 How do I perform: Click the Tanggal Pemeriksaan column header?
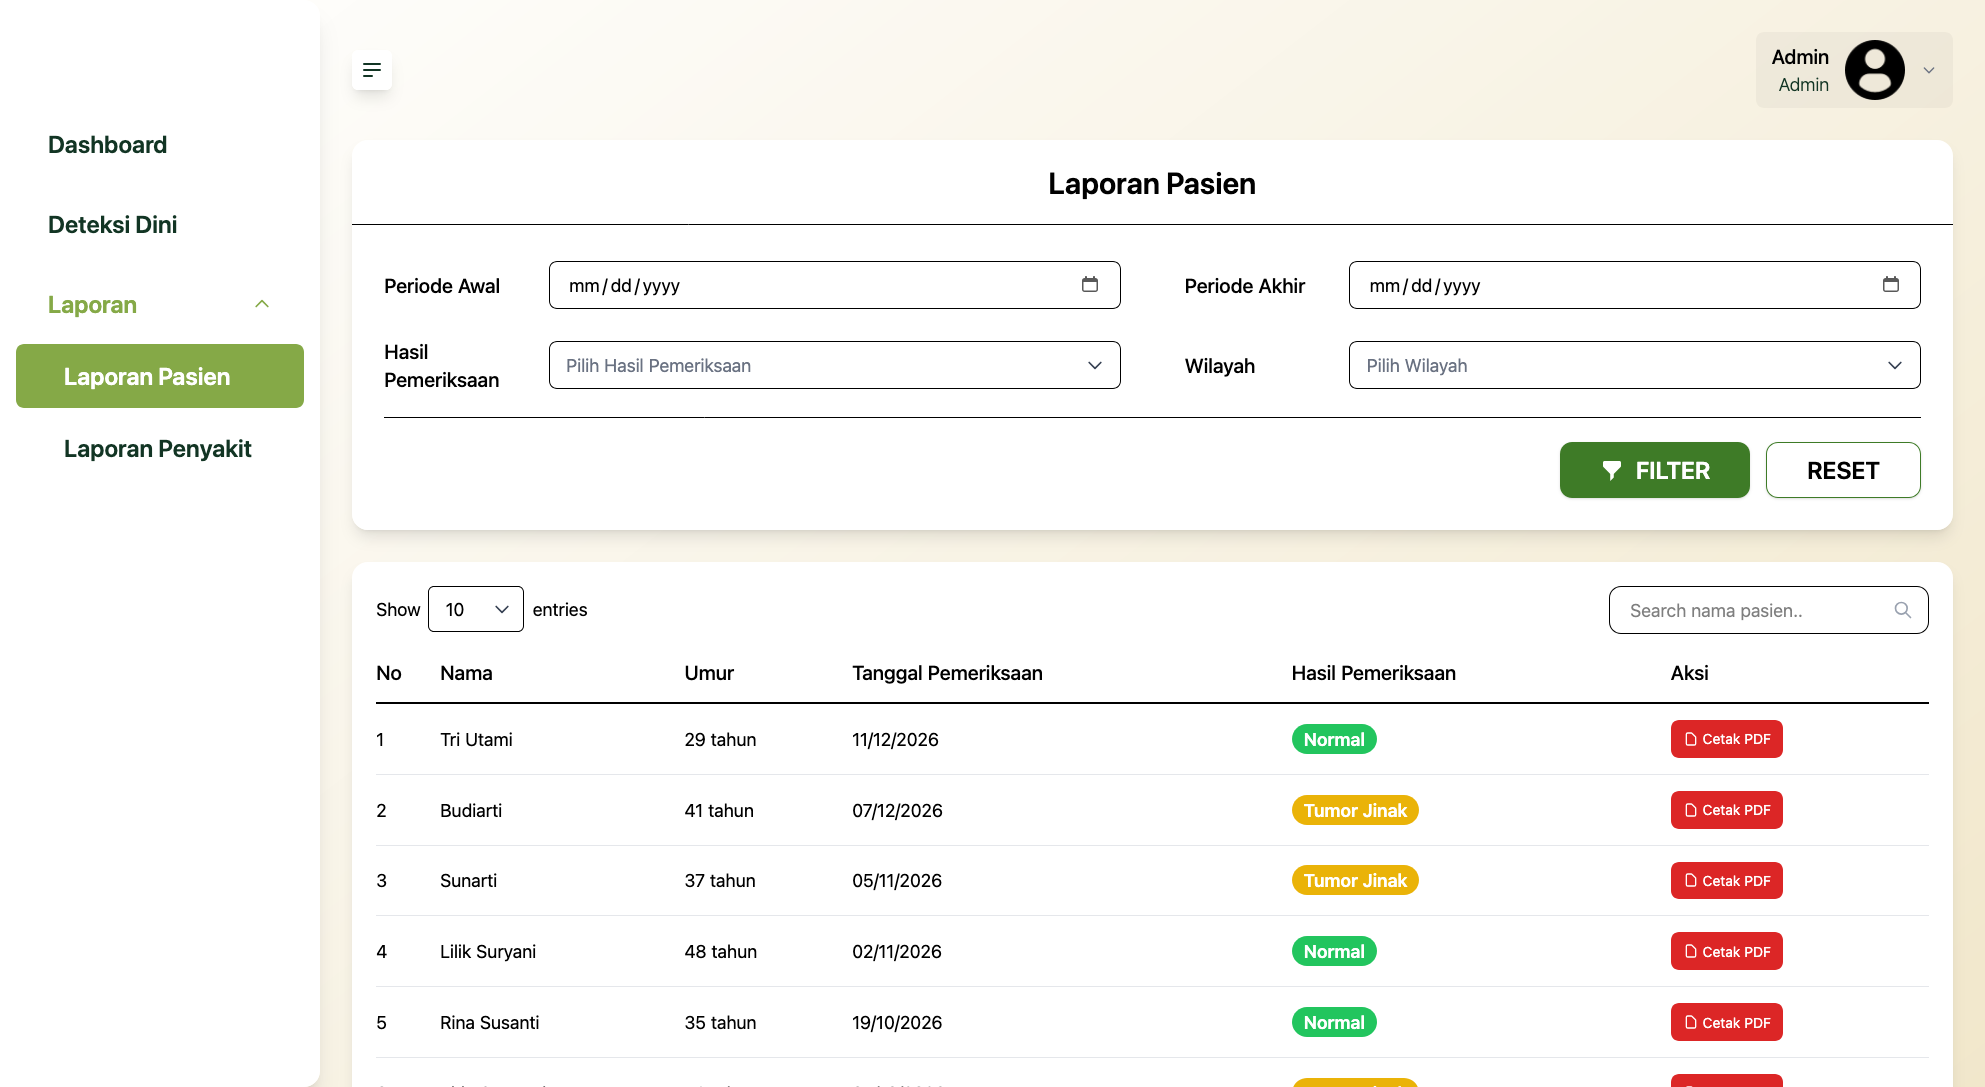click(x=947, y=673)
